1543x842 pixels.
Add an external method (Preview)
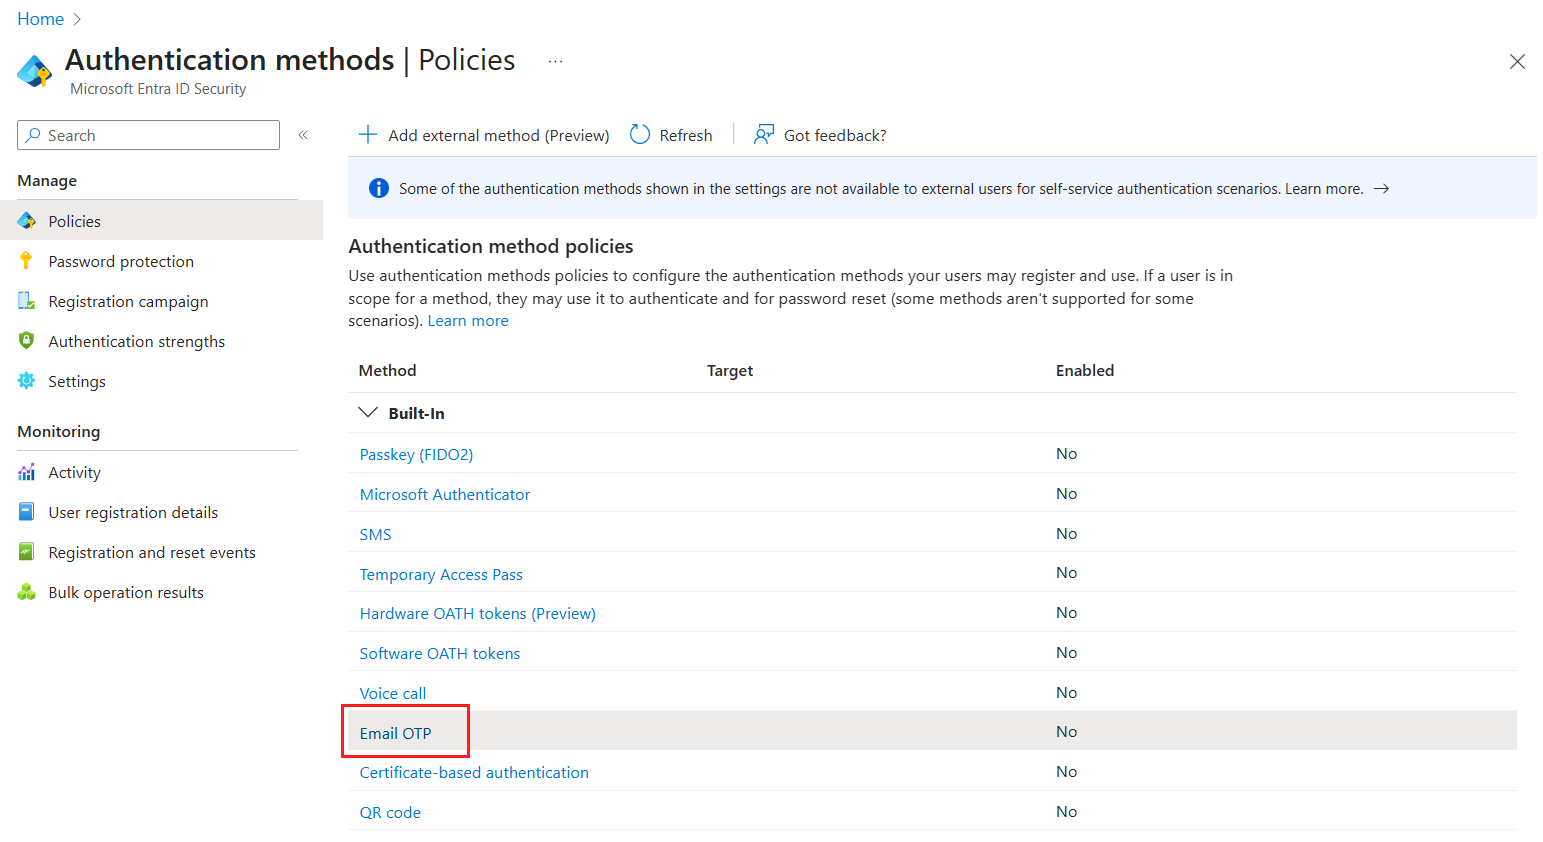pyautogui.click(x=483, y=134)
